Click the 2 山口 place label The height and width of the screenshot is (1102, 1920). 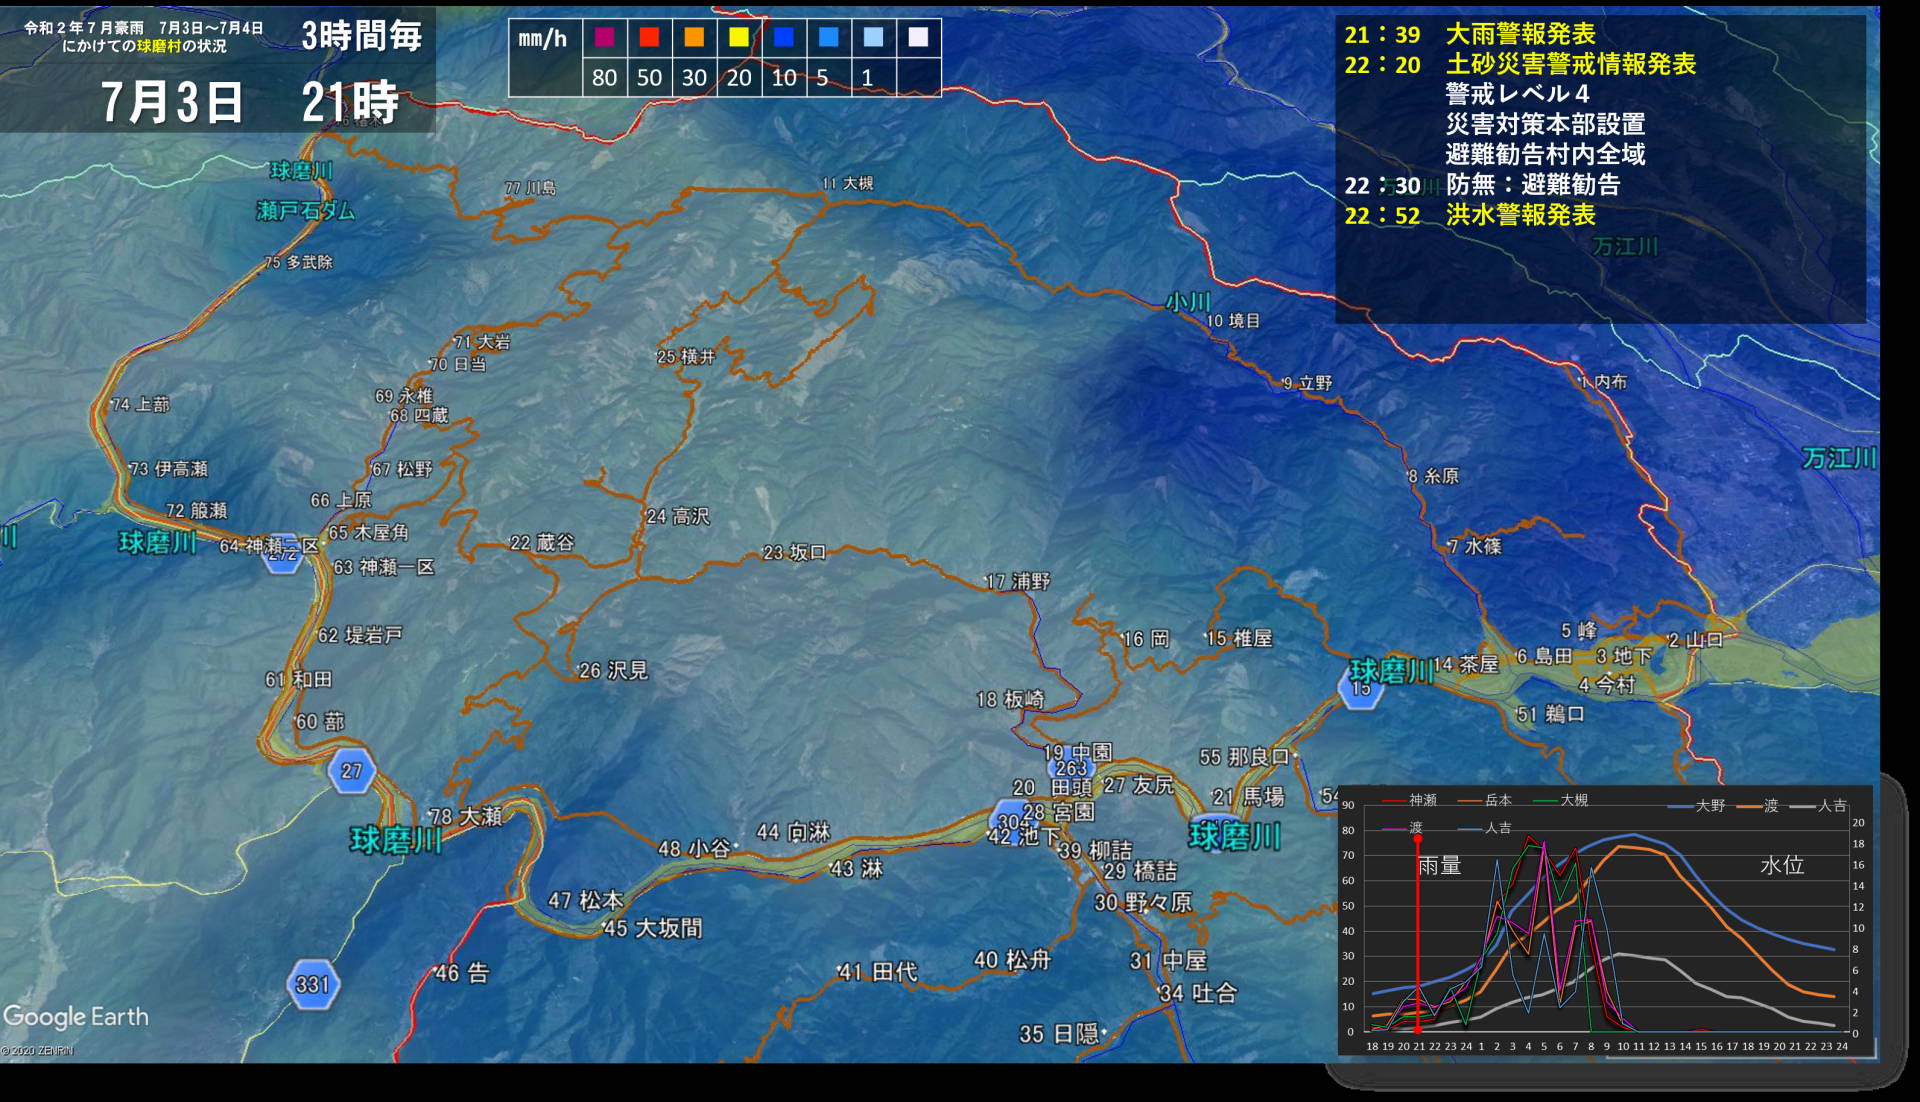point(1695,640)
